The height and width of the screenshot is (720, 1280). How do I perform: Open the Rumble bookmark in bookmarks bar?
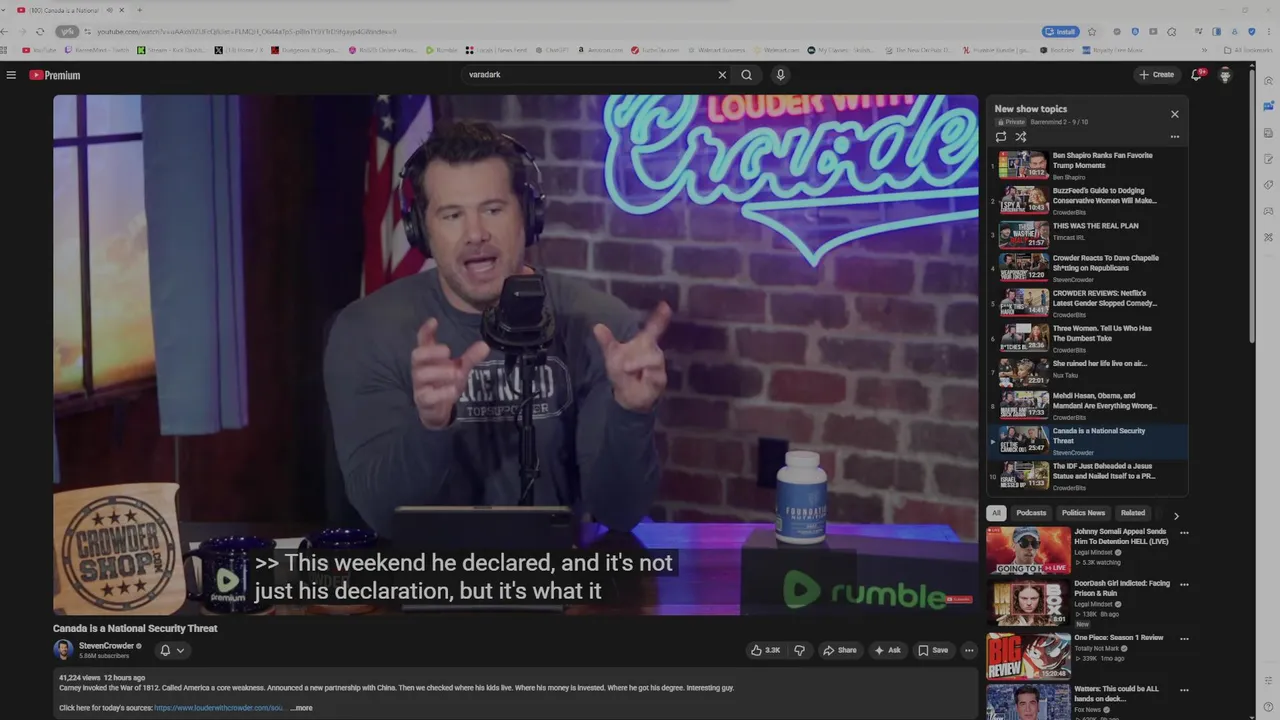442,50
